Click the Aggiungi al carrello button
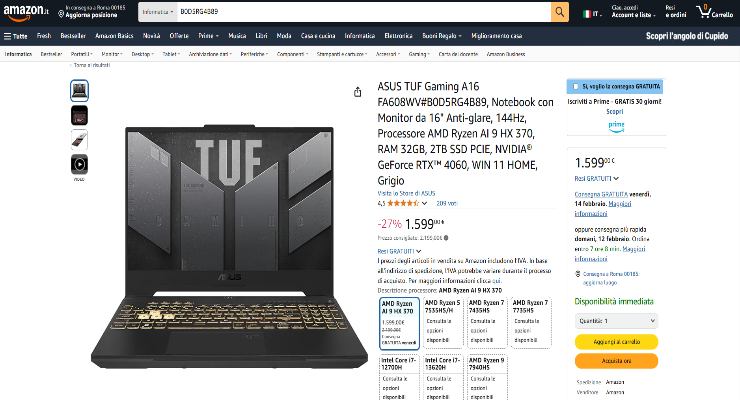Viewport: 740px width, 400px height. [x=616, y=342]
